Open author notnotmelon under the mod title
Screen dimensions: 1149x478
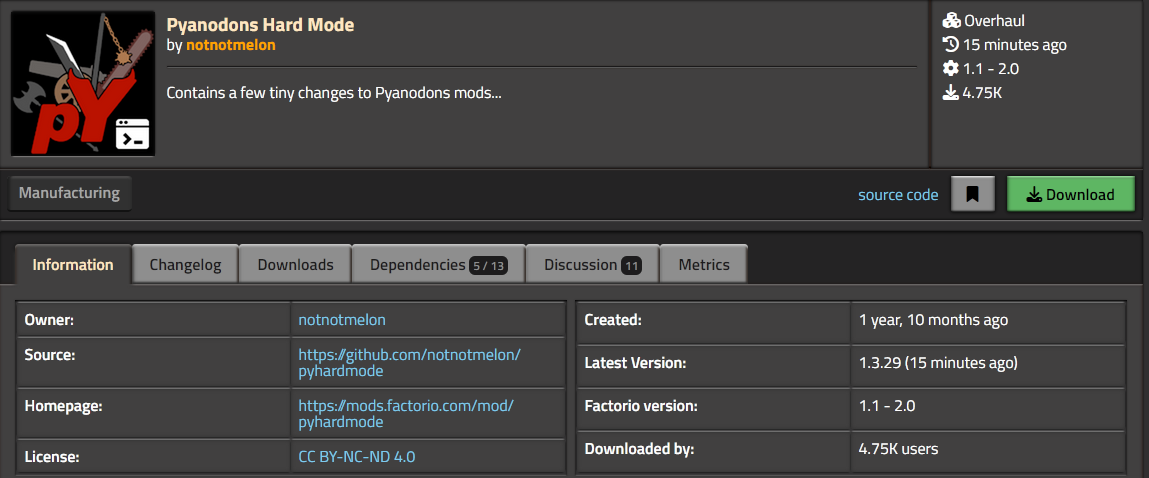click(231, 45)
